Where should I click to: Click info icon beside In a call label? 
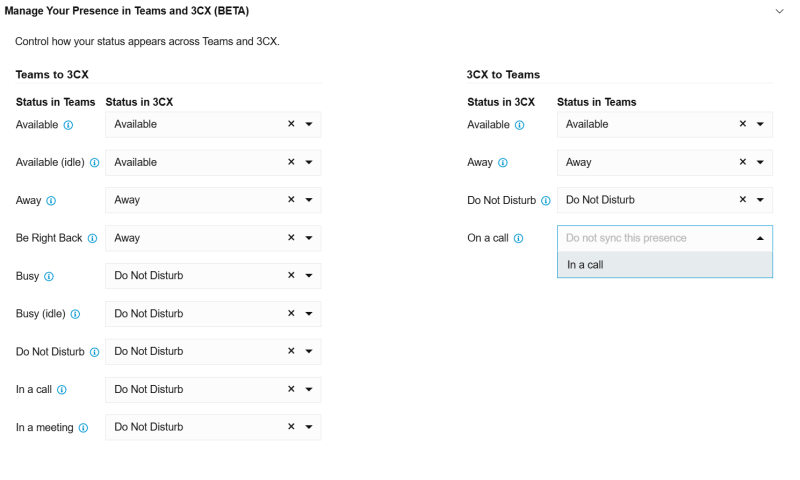tap(62, 390)
